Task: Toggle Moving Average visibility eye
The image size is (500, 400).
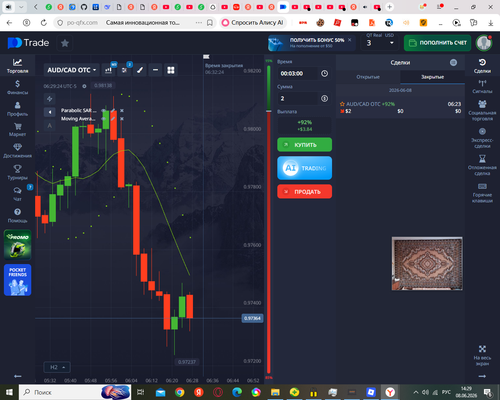Action: (103, 119)
